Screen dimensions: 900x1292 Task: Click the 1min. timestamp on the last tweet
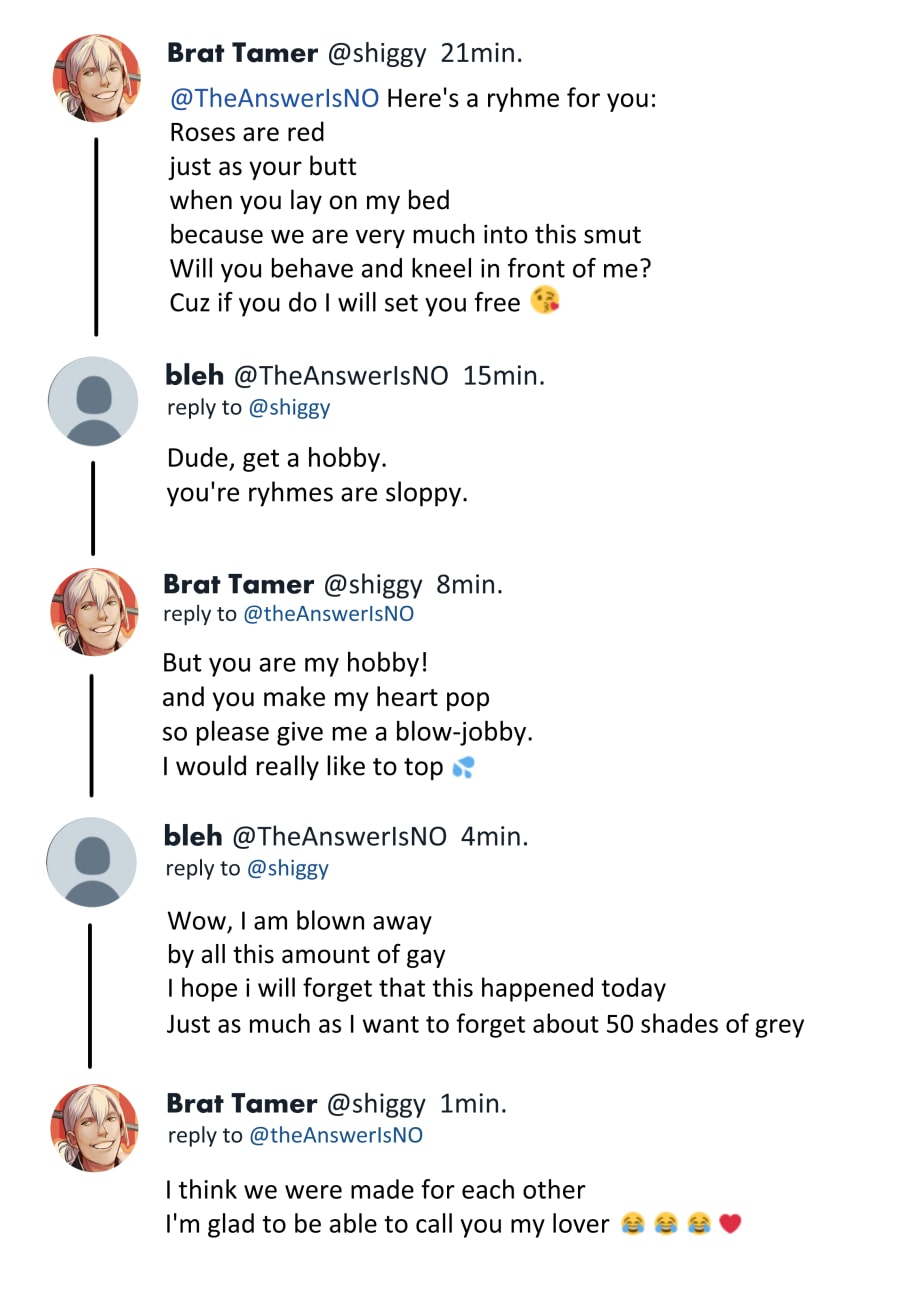pos(473,1104)
